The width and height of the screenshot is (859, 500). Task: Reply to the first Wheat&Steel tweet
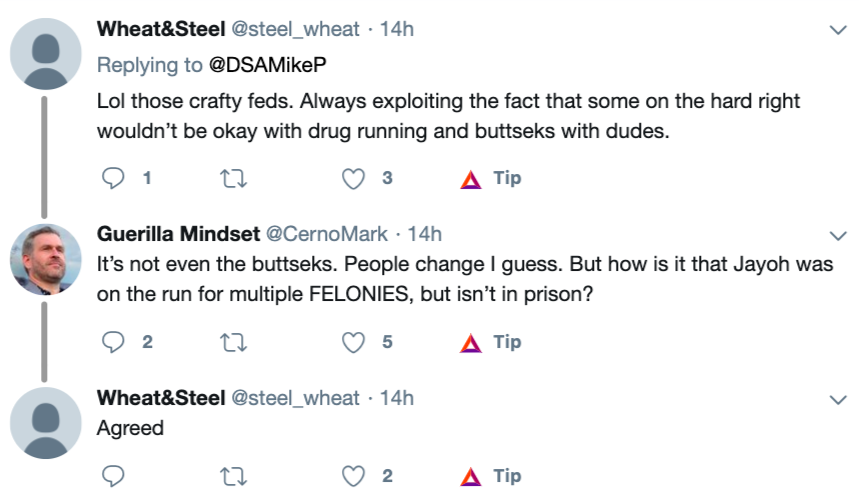112,179
